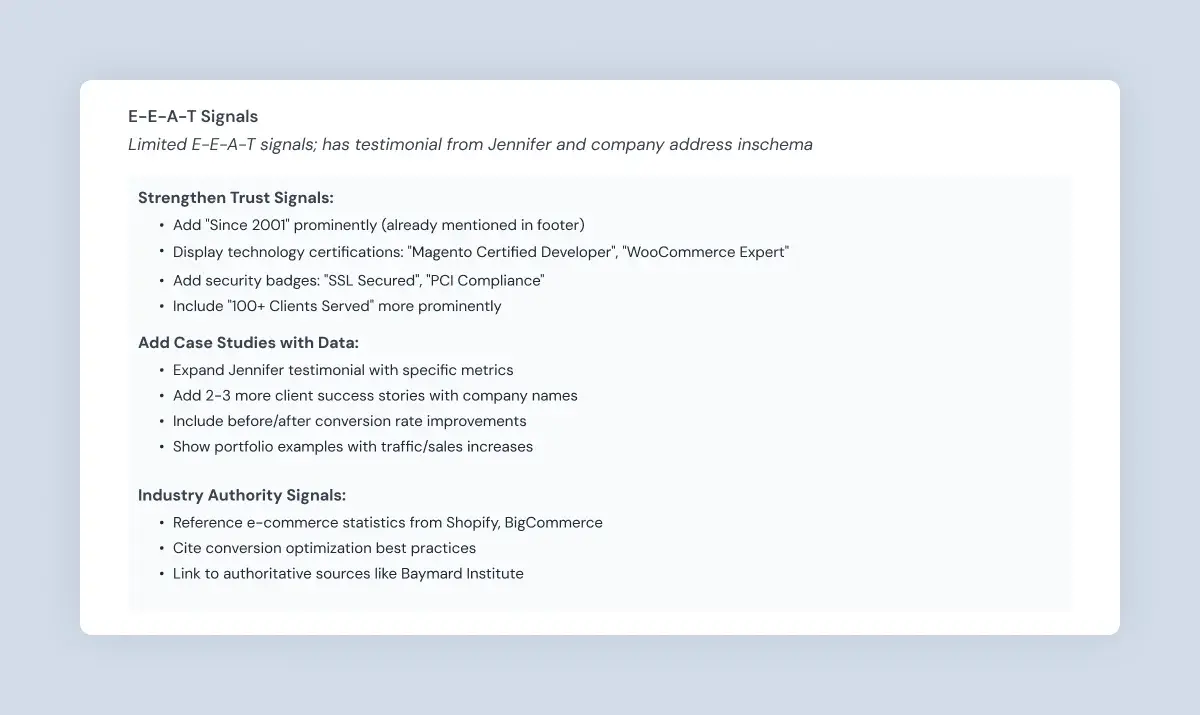Click the "Magento Certified Developer" quoted text
The height and width of the screenshot is (715, 1200).
[x=510, y=252]
